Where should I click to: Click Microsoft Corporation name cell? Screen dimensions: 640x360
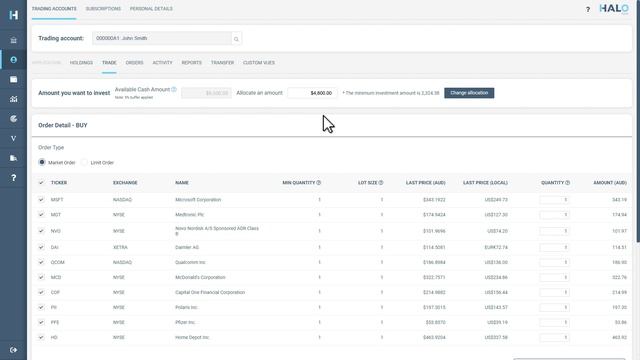pos(198,200)
